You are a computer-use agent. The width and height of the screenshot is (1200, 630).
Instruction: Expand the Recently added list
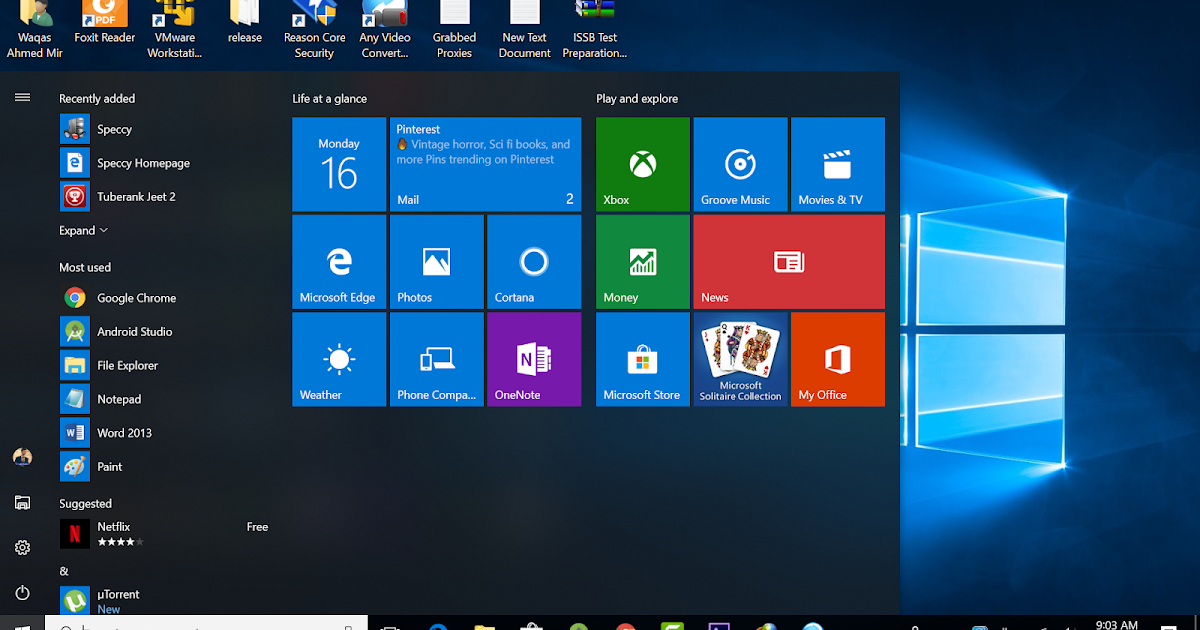tap(83, 231)
